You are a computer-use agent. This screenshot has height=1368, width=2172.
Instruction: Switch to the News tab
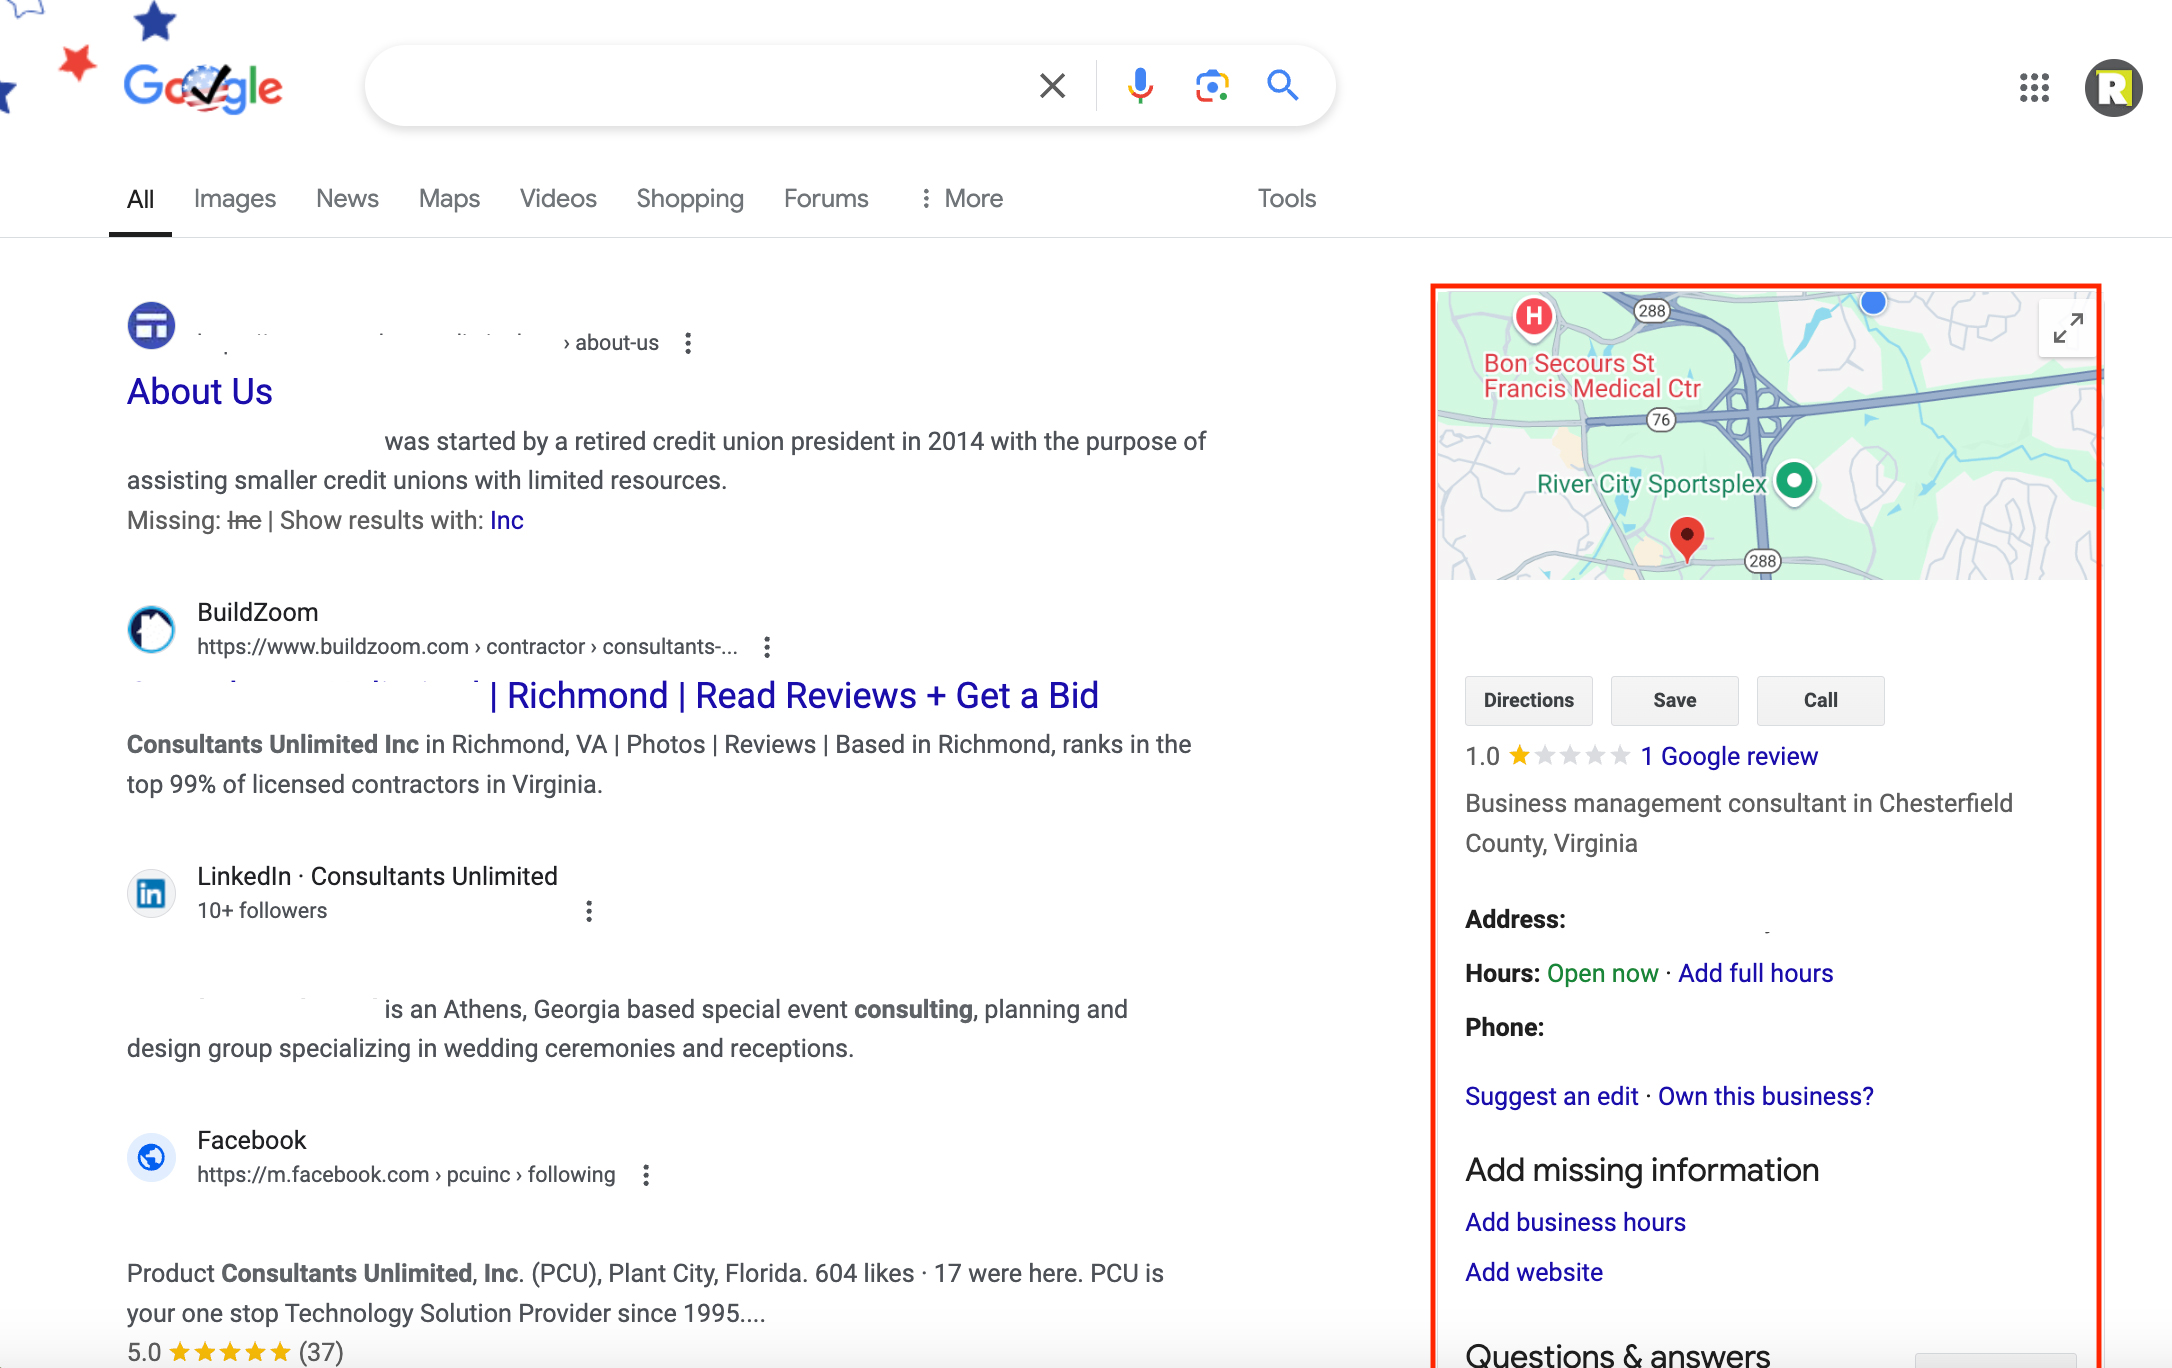tap(347, 199)
